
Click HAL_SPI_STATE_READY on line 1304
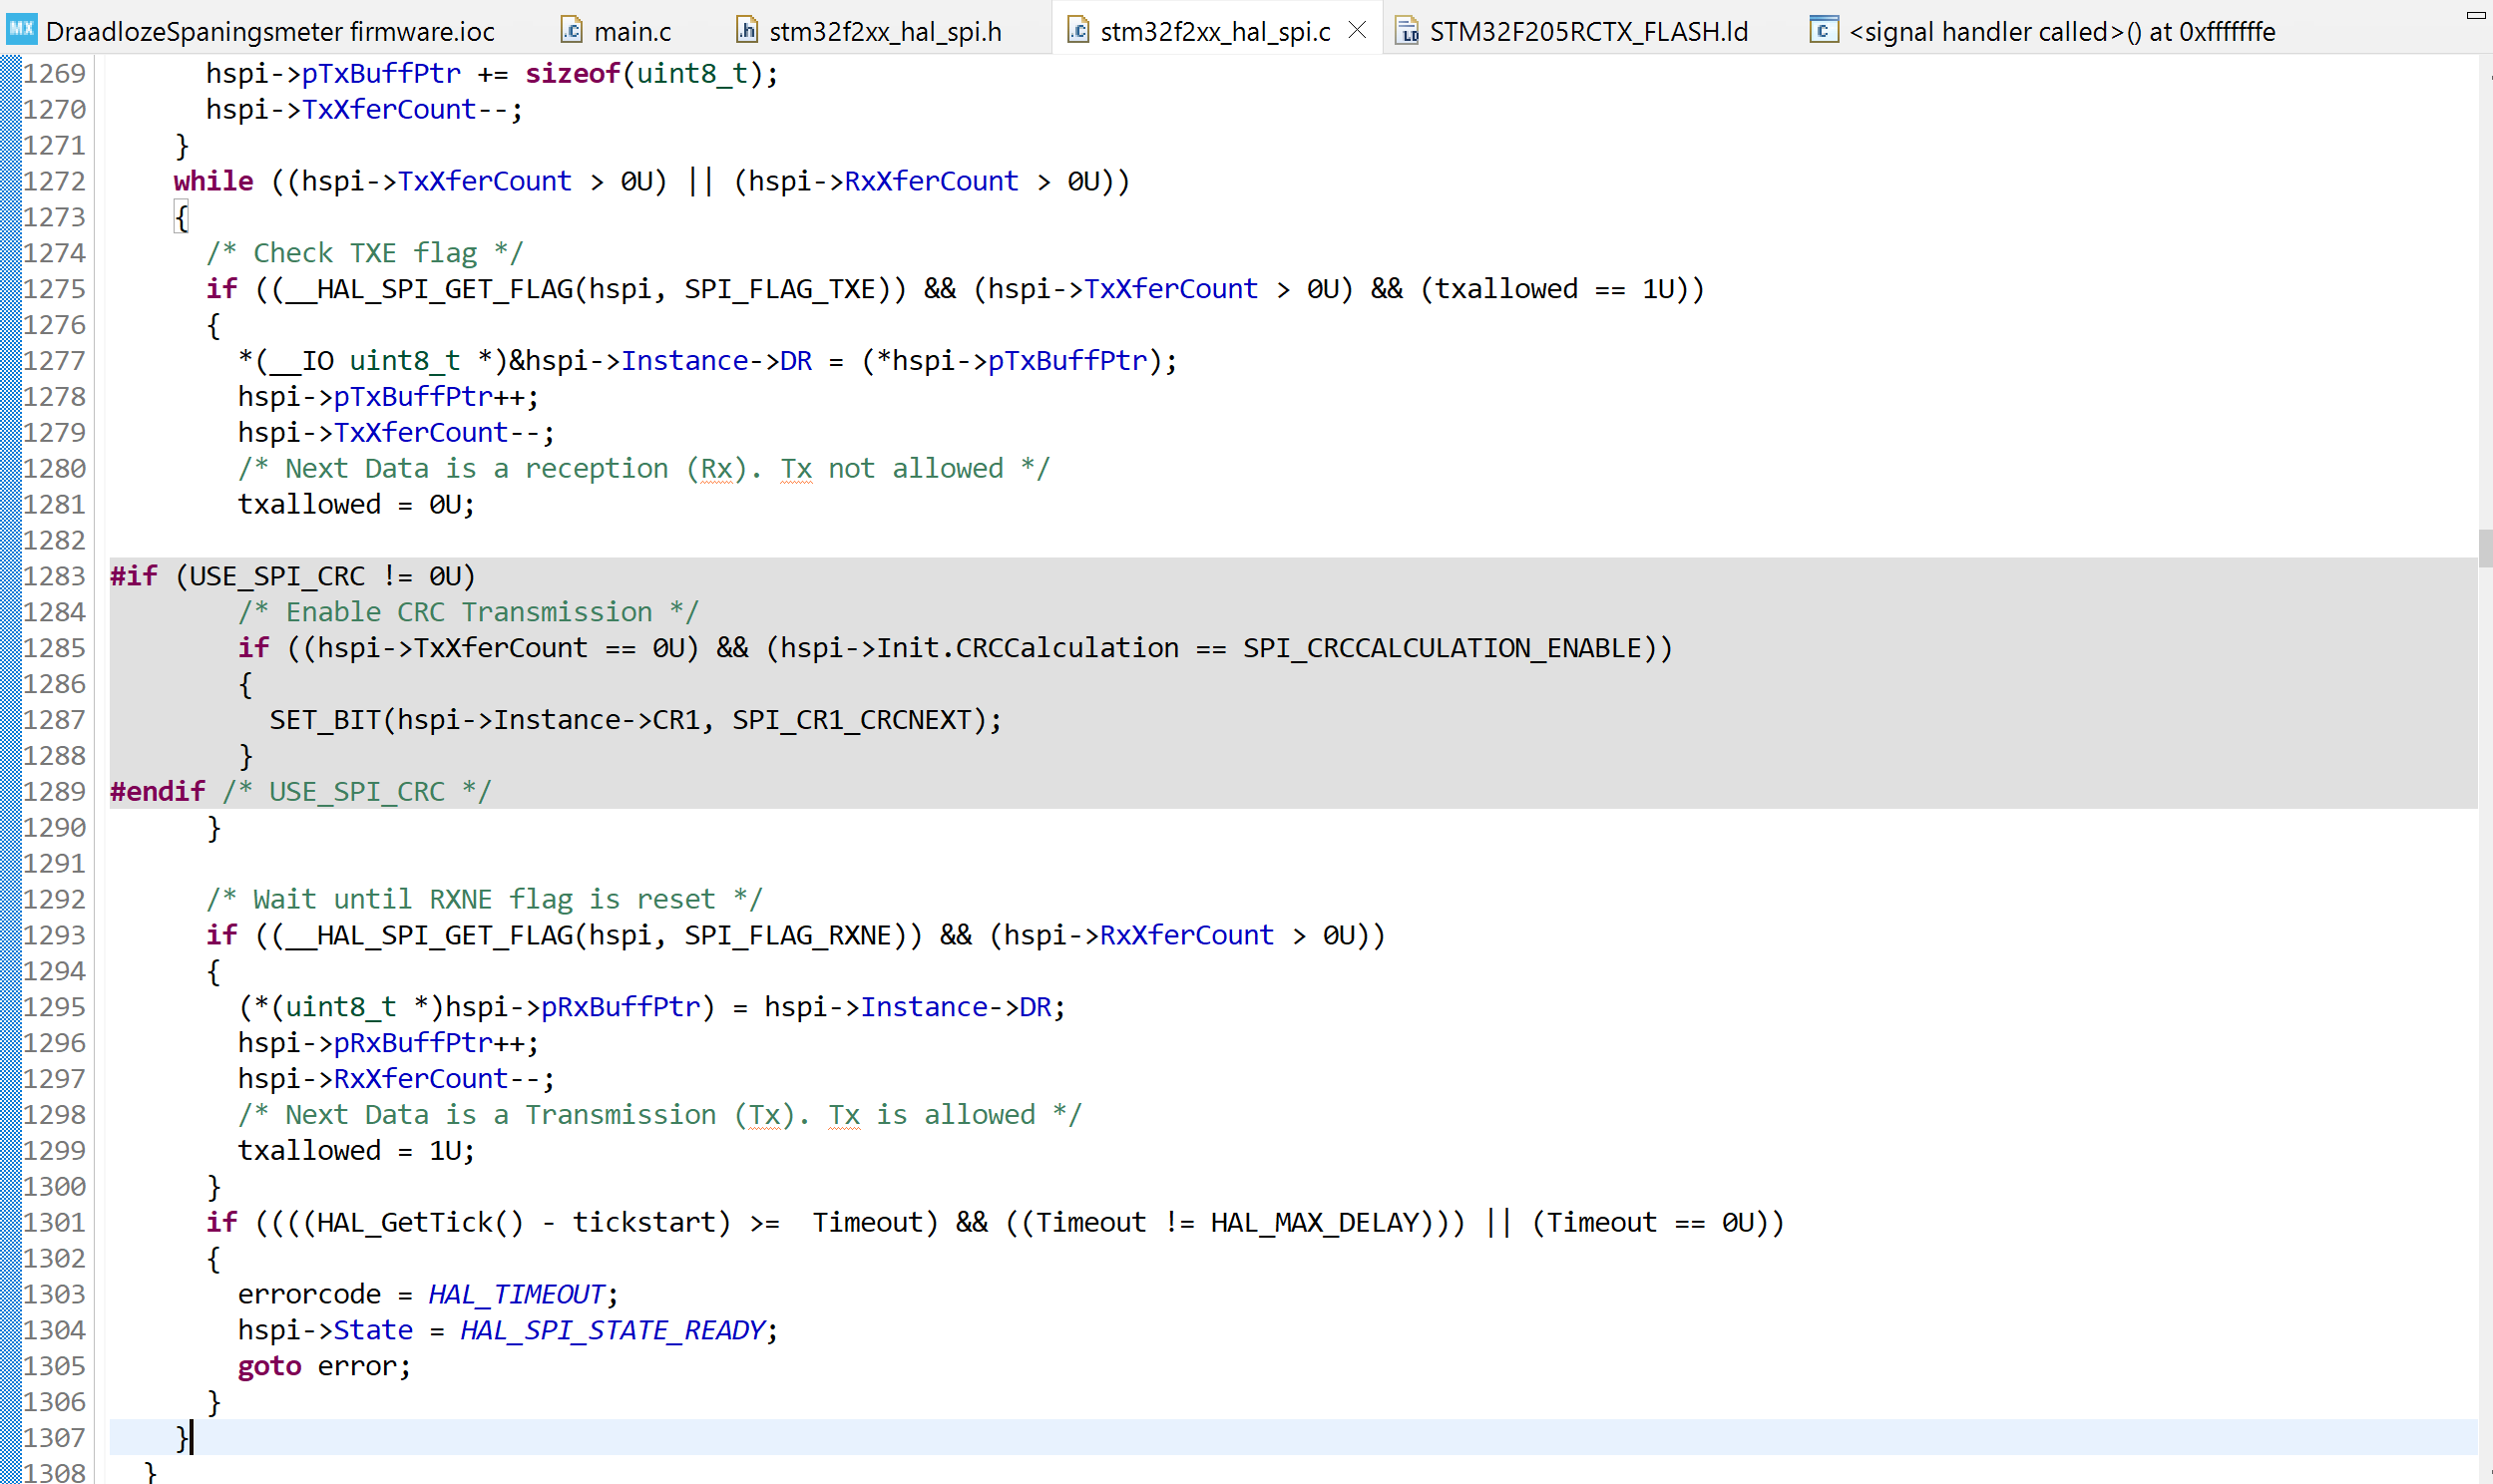click(612, 1330)
